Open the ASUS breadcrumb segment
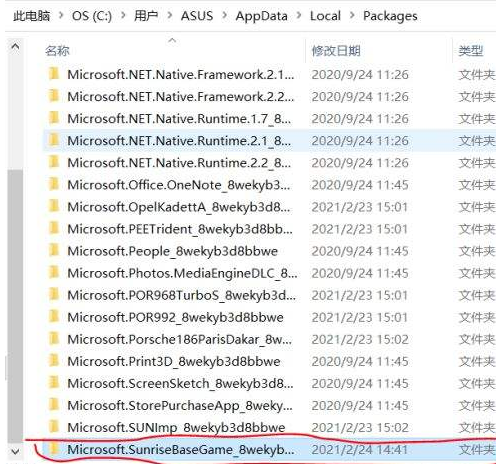The image size is (496, 464). click(197, 16)
